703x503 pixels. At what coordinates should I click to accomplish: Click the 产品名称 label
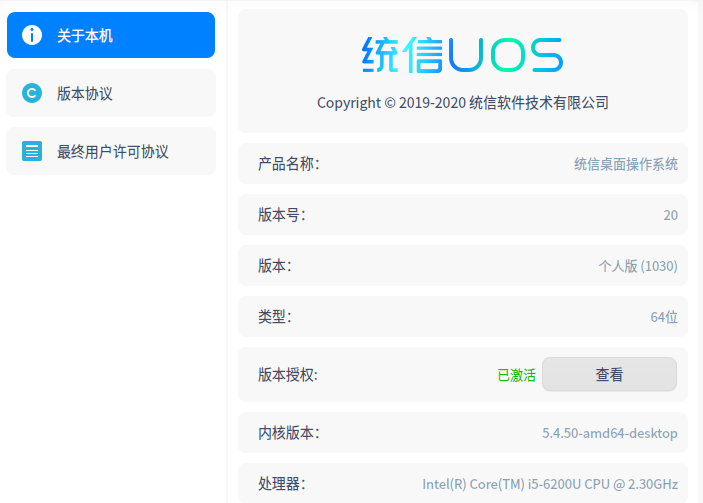coord(288,164)
